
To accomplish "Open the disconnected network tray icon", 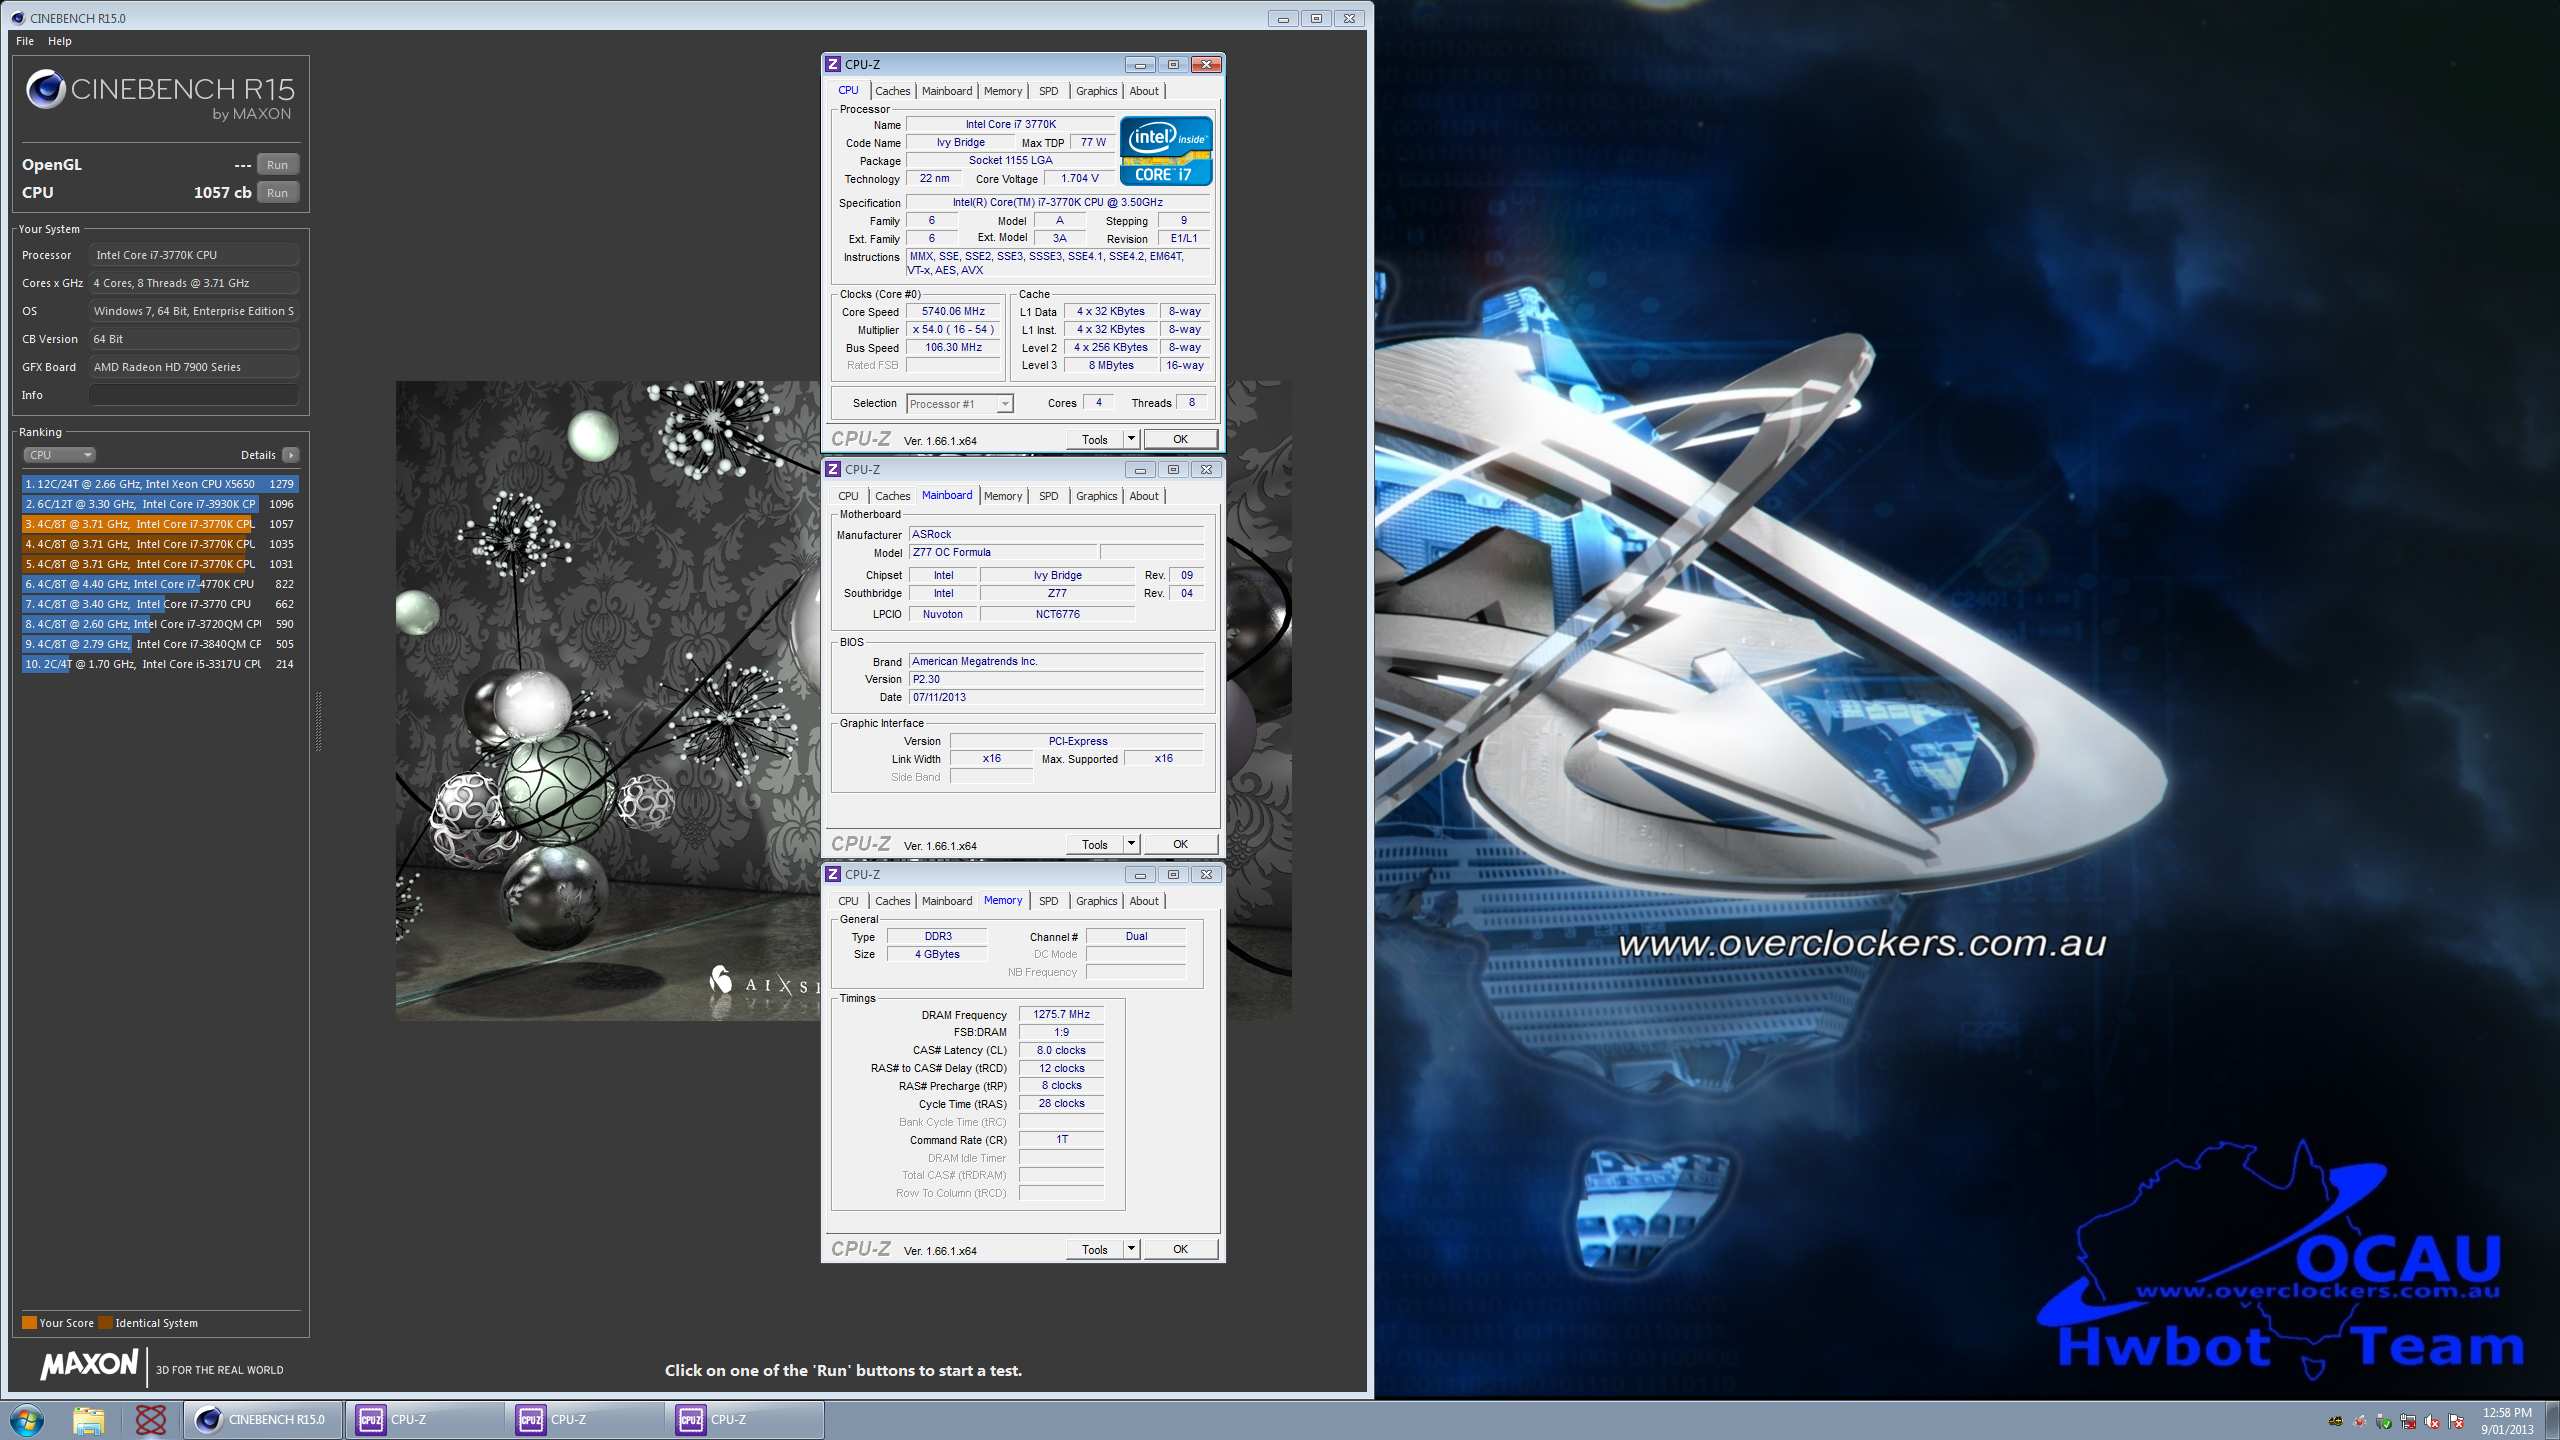I will click(2408, 1421).
